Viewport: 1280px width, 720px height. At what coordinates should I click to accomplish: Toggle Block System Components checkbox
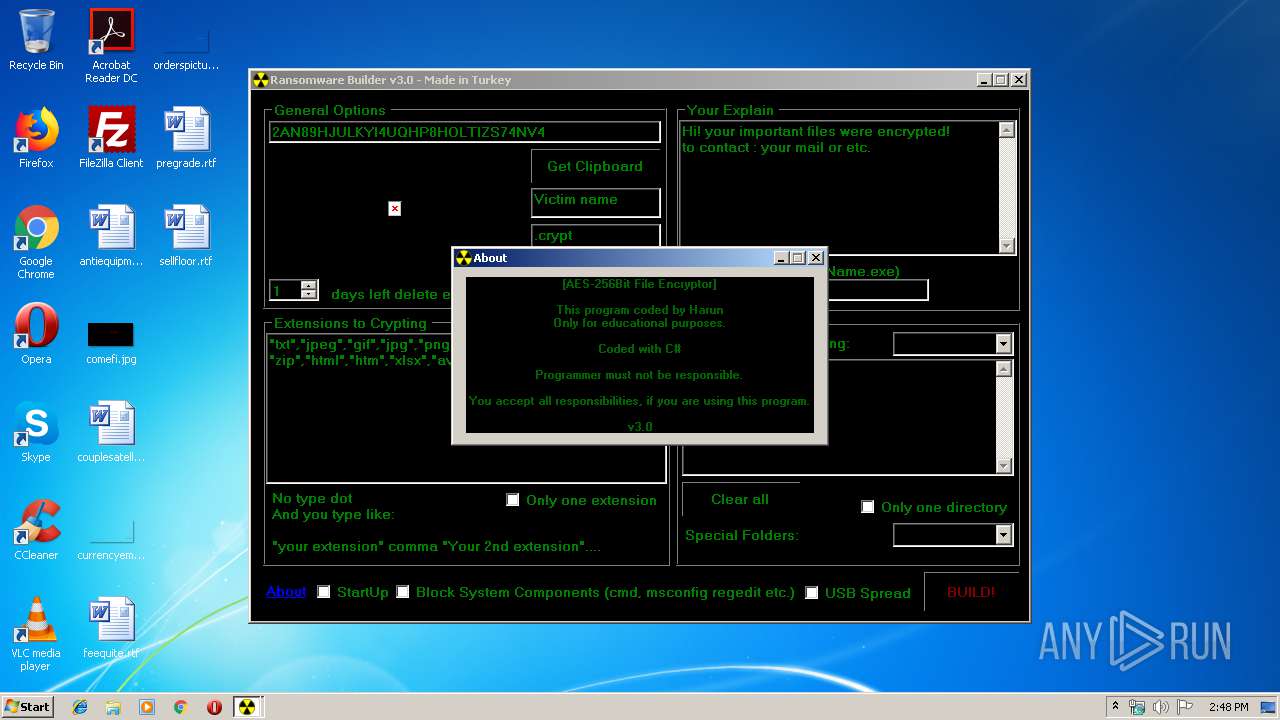(x=403, y=592)
